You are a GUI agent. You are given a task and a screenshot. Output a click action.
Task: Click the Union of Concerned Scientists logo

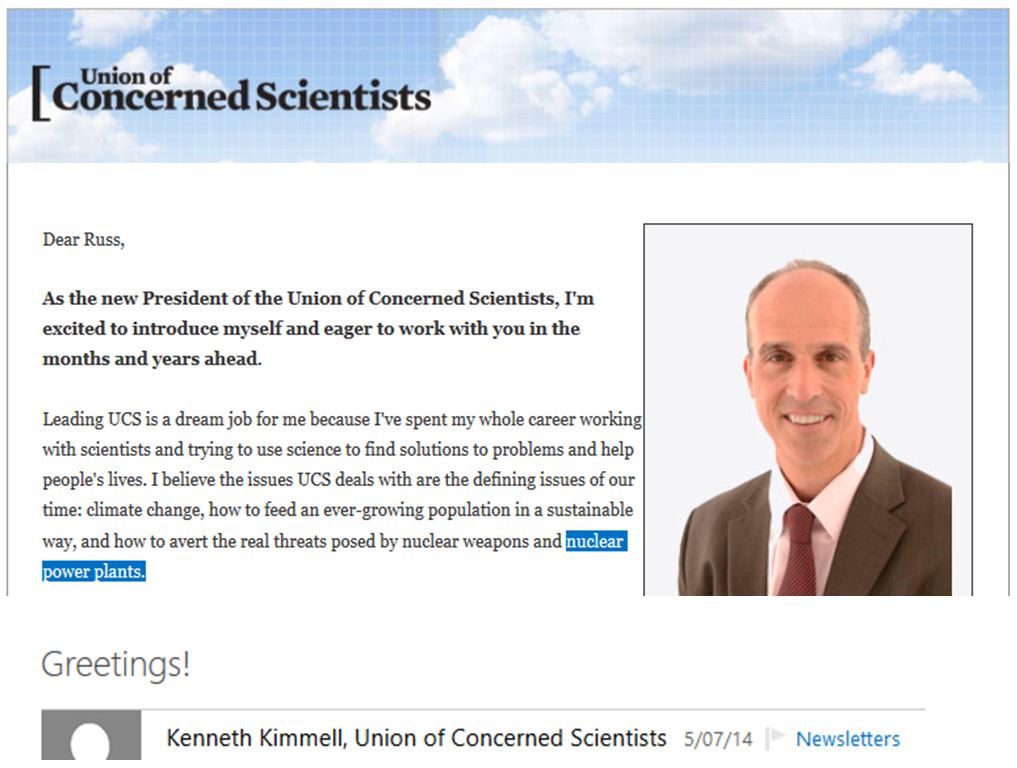[x=235, y=90]
